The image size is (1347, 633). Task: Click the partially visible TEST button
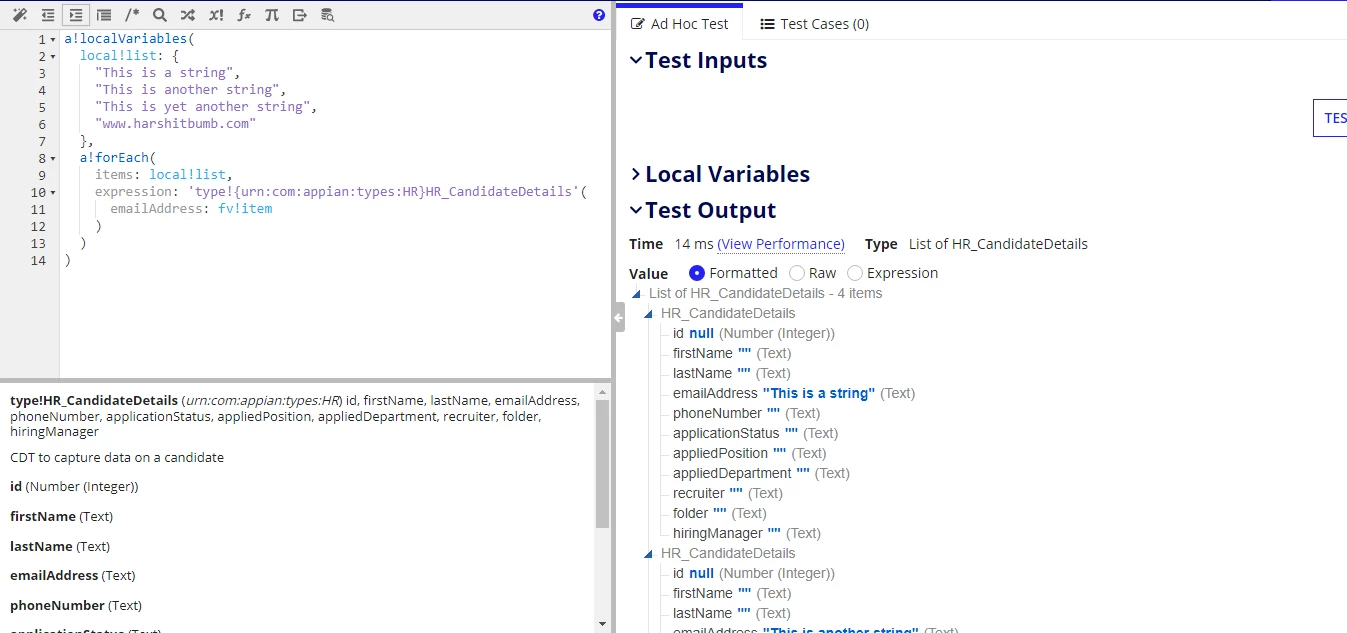coord(1331,118)
